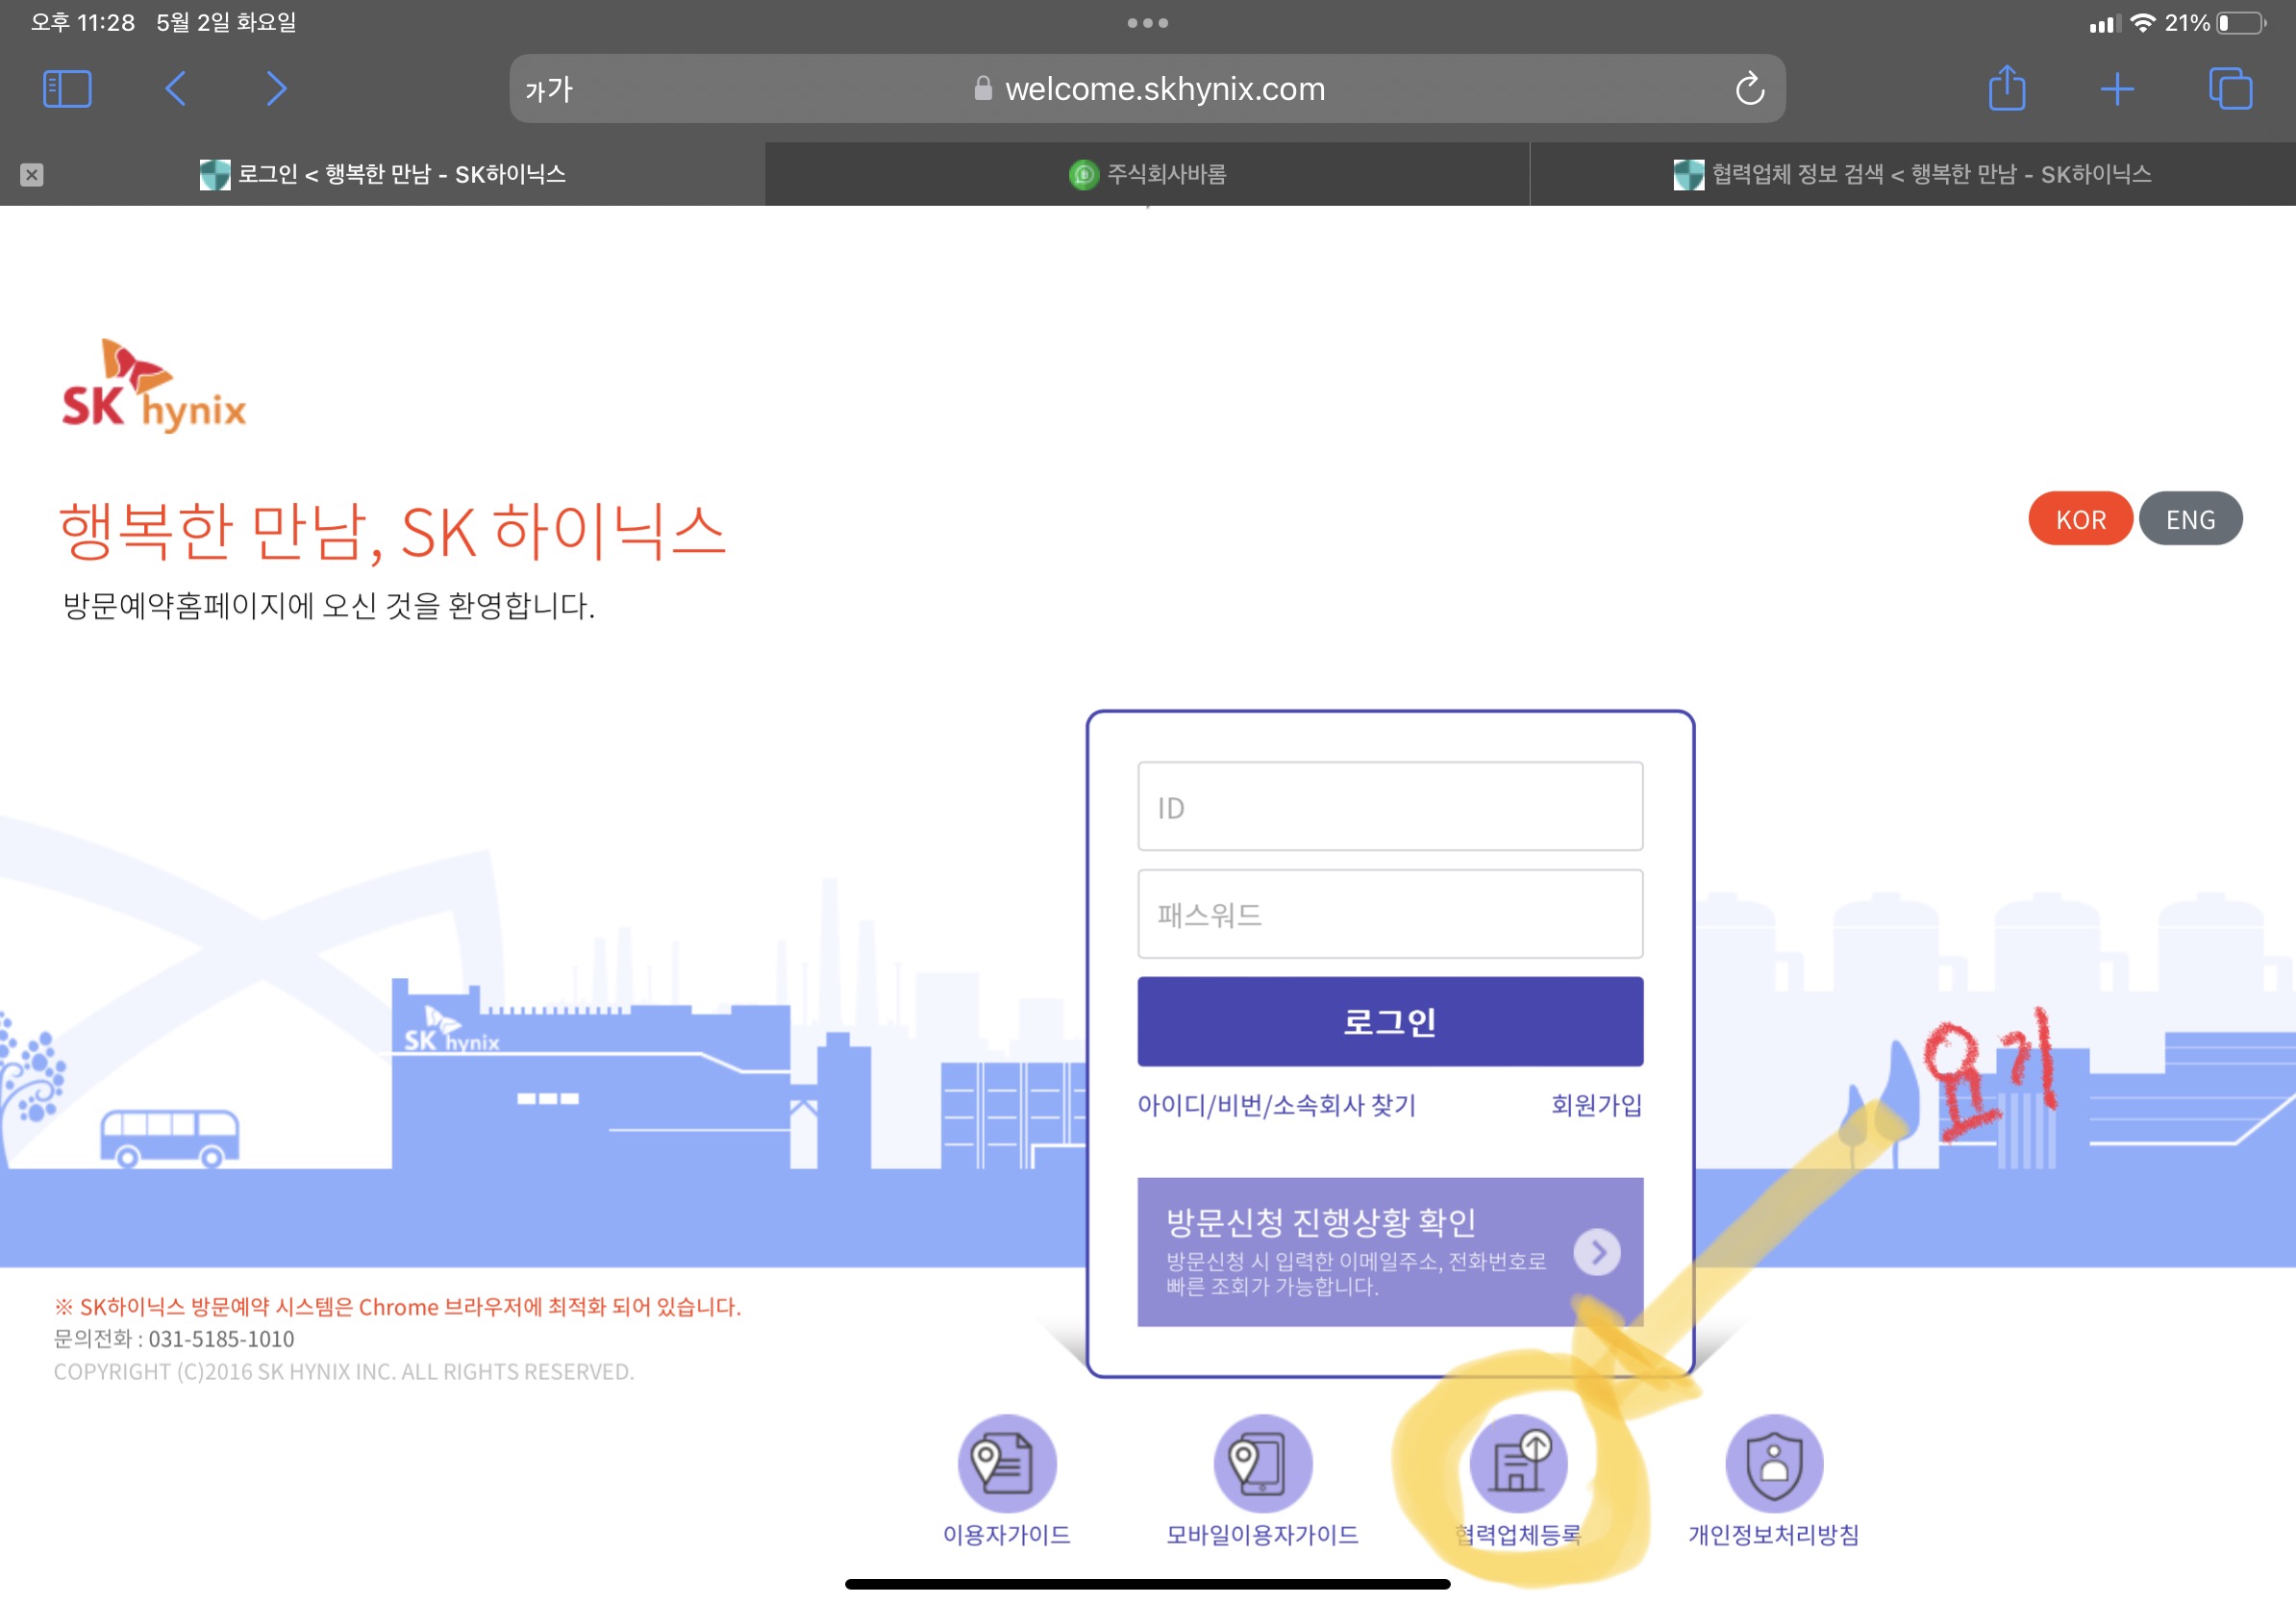Image resolution: width=2296 pixels, height=1604 pixels.
Task: Open the 회원가입 link
Action: click(x=1597, y=1105)
